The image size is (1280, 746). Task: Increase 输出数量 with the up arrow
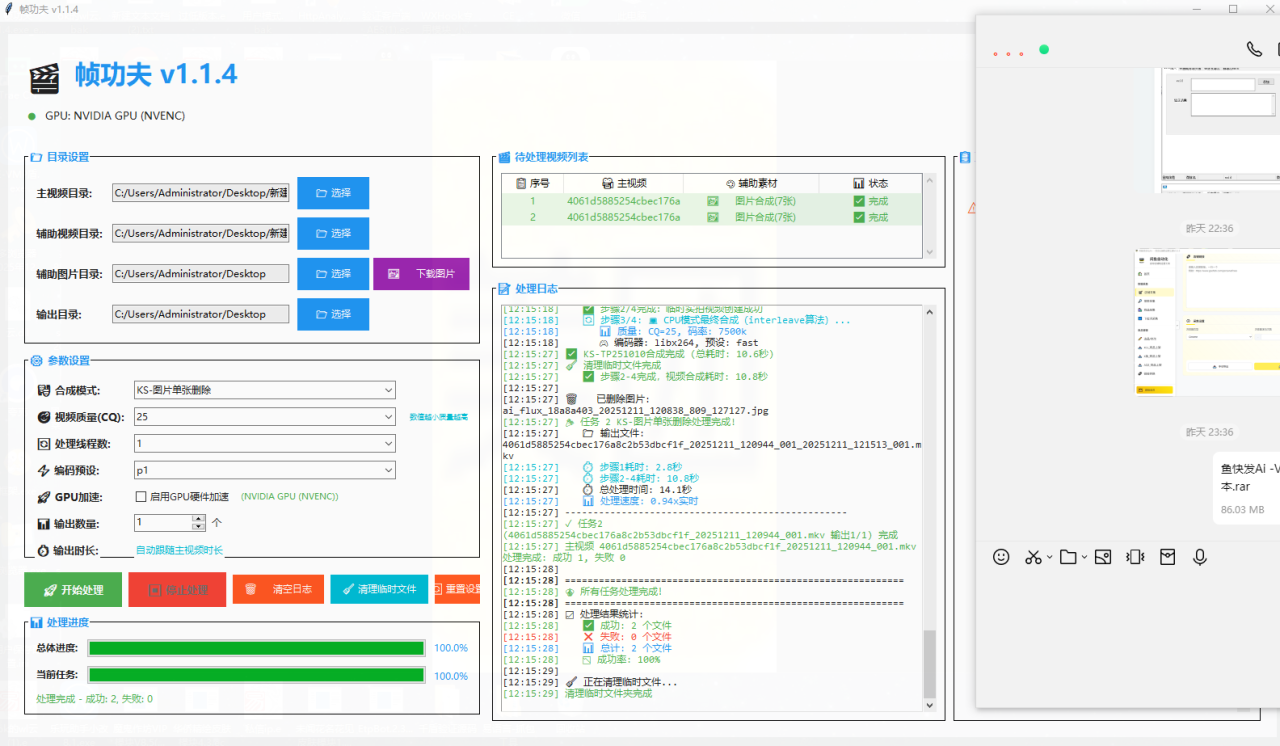coord(199,518)
